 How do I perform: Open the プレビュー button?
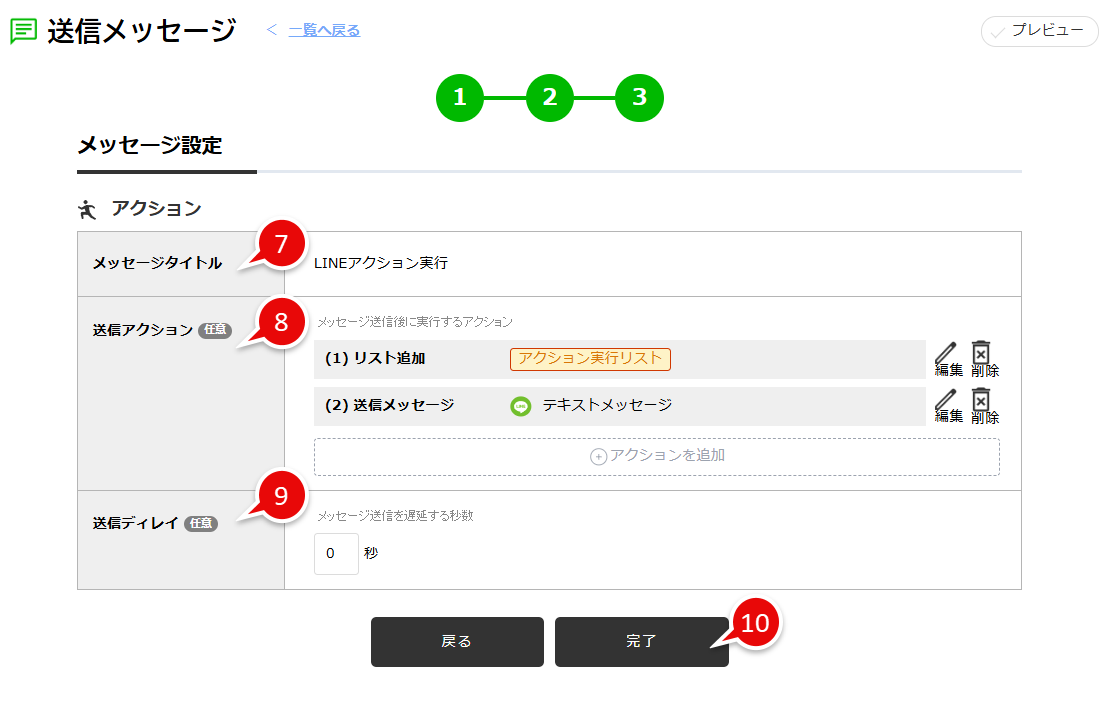pos(1039,31)
